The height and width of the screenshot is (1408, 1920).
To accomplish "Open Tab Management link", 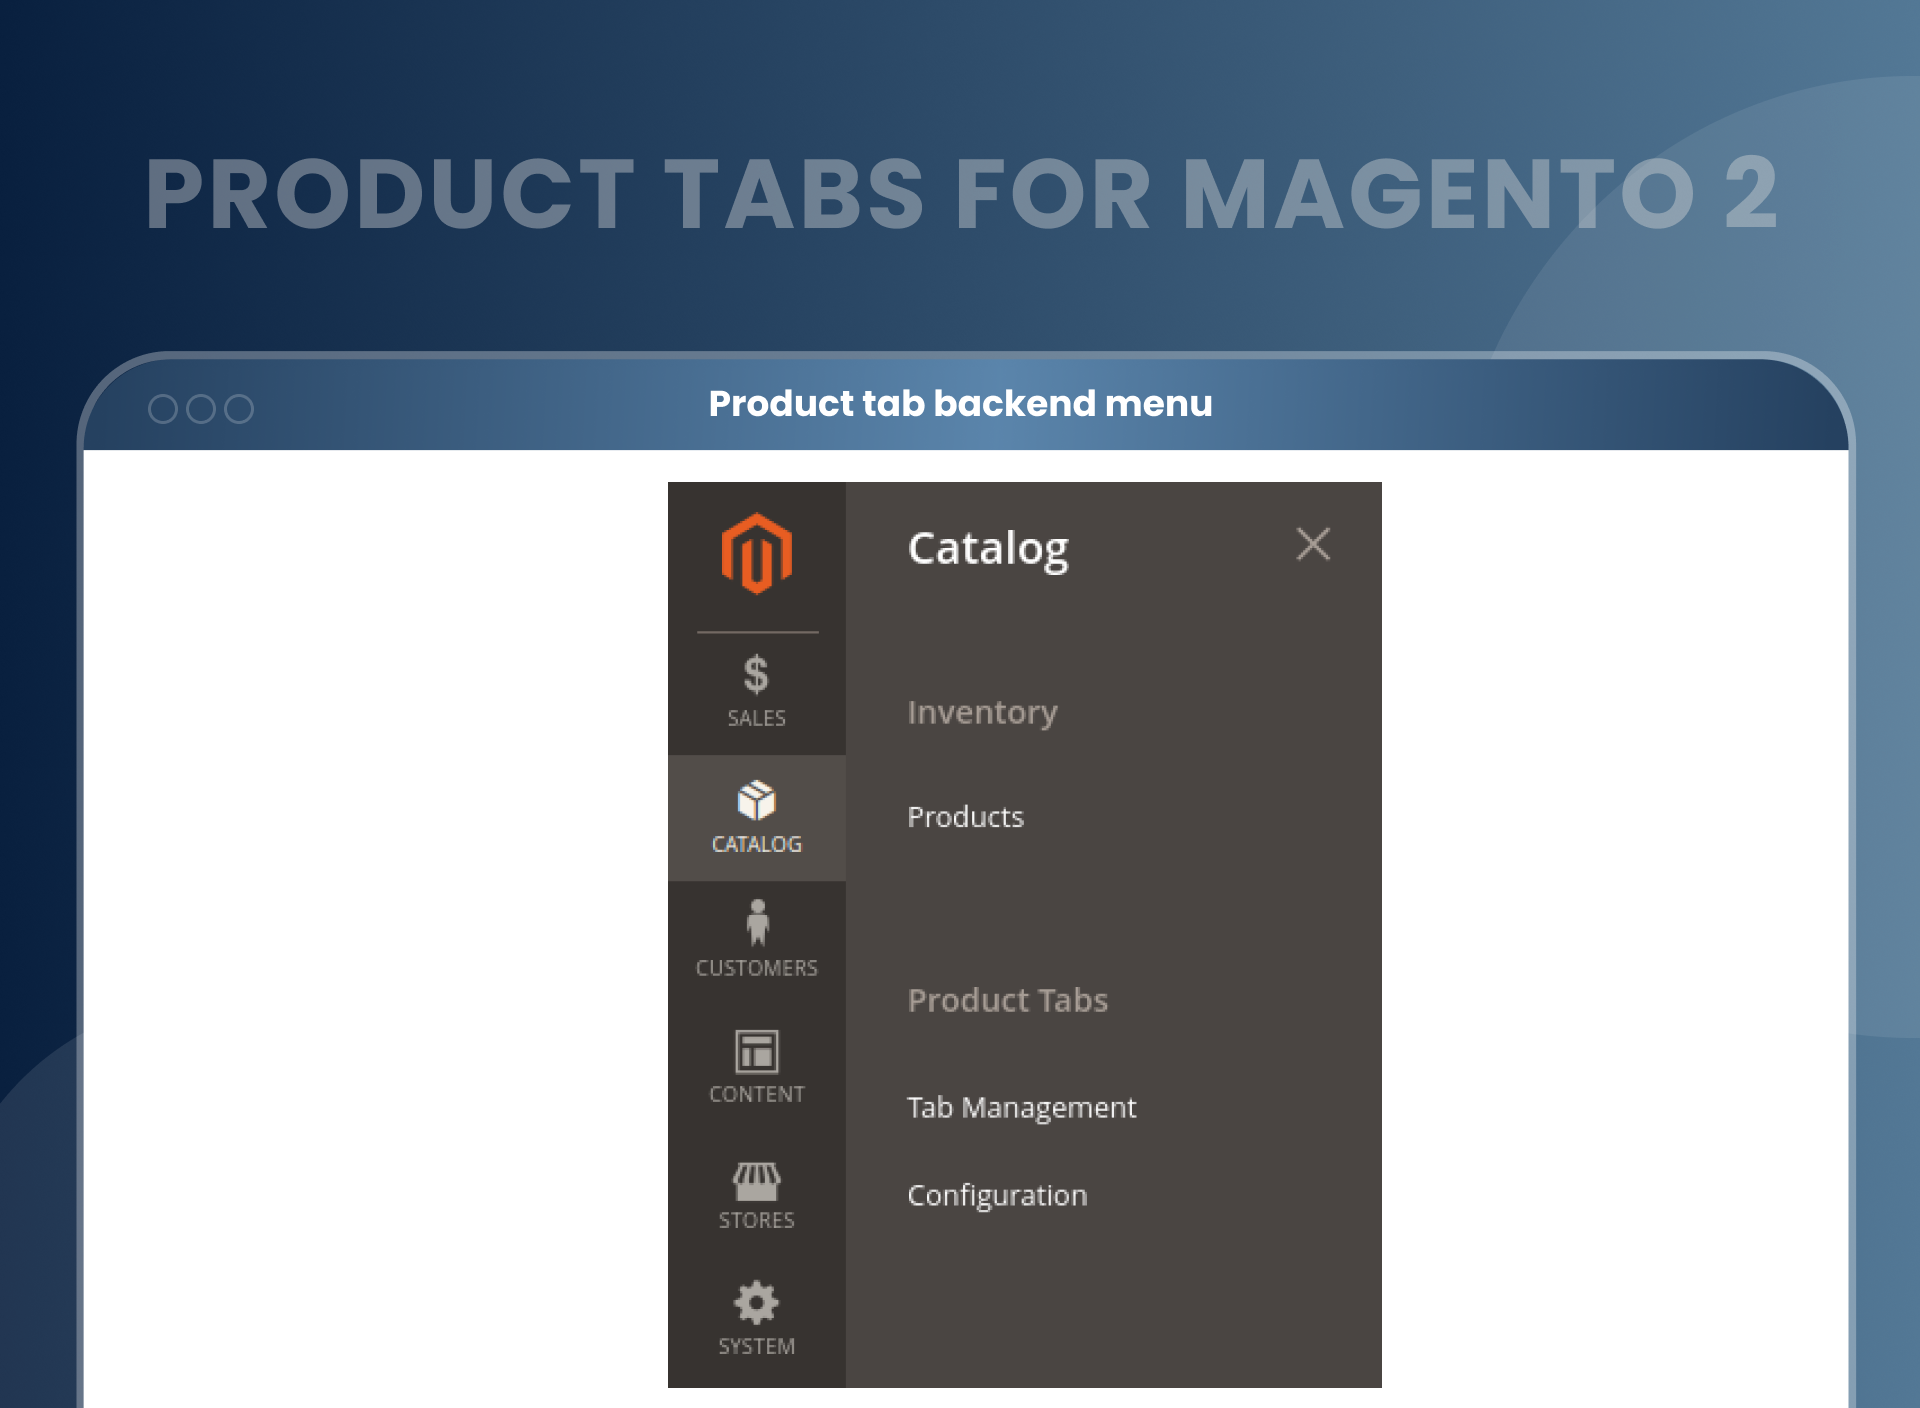I will (1021, 1108).
